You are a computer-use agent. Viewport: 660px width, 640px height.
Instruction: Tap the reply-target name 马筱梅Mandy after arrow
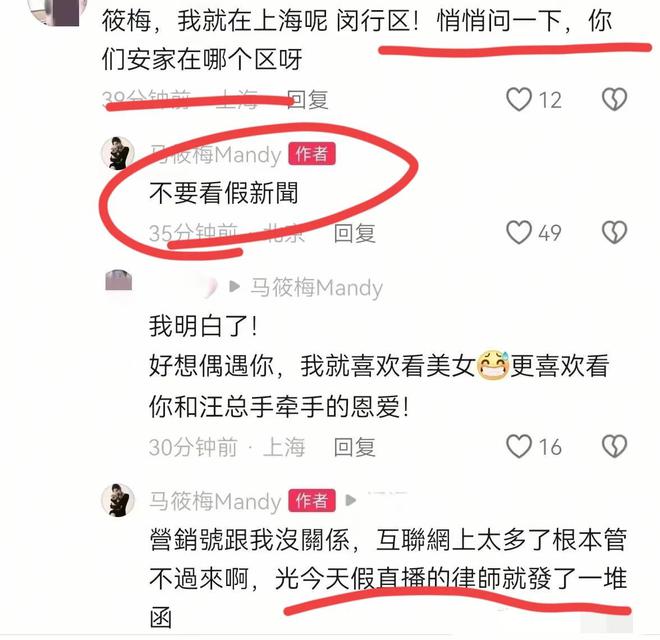coord(317,288)
